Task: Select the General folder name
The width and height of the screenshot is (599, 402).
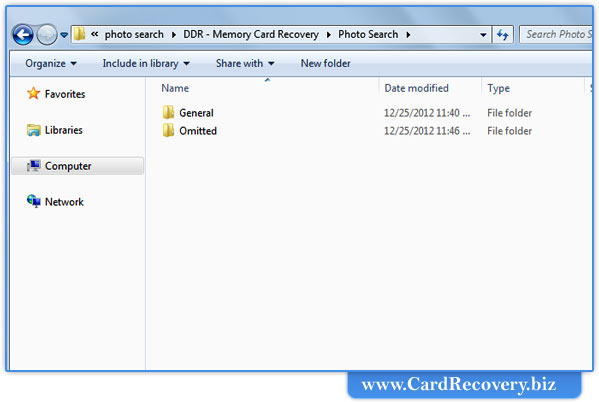Action: coord(196,113)
